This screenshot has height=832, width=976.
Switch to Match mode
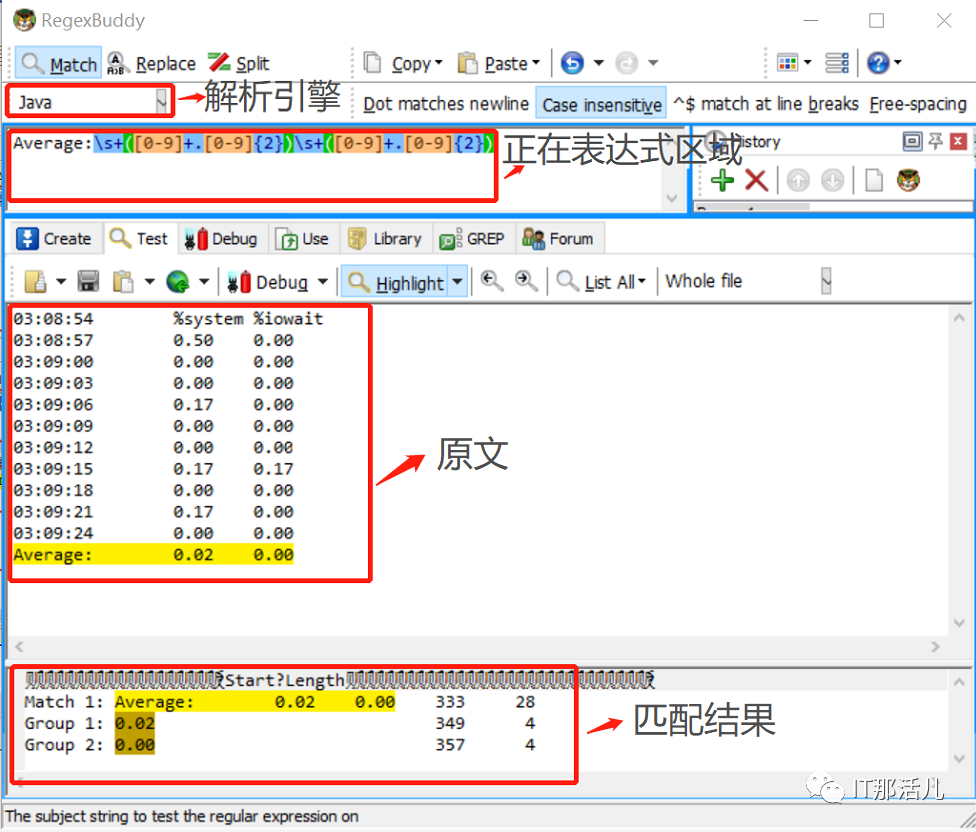59,63
